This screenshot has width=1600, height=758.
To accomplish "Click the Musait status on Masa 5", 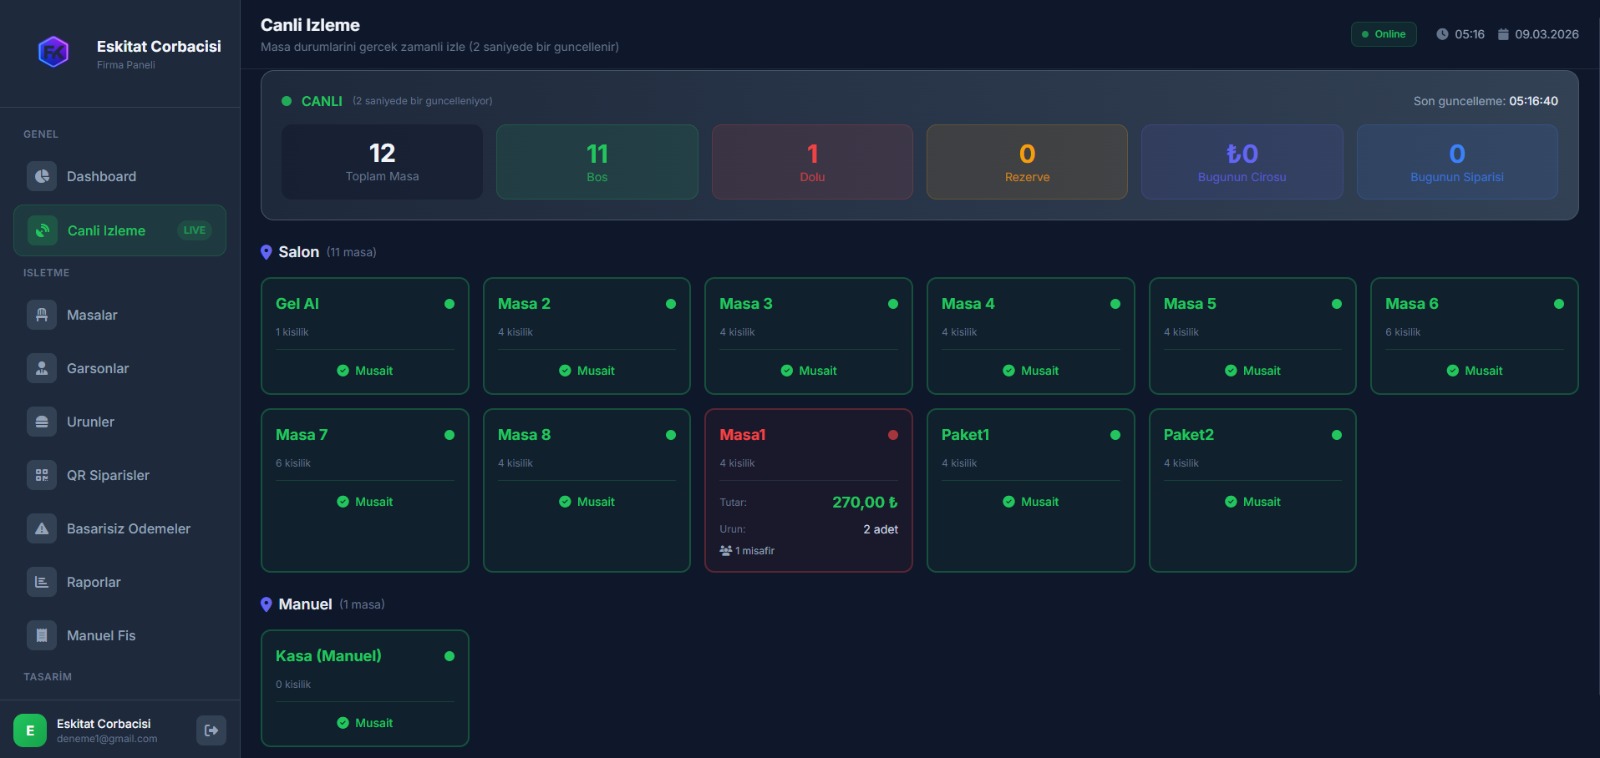I will pos(1253,371).
